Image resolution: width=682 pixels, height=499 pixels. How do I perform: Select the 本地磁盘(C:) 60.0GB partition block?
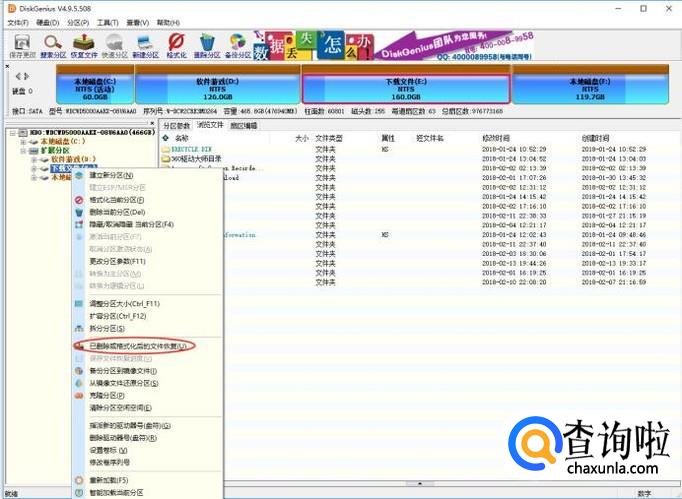[x=95, y=84]
